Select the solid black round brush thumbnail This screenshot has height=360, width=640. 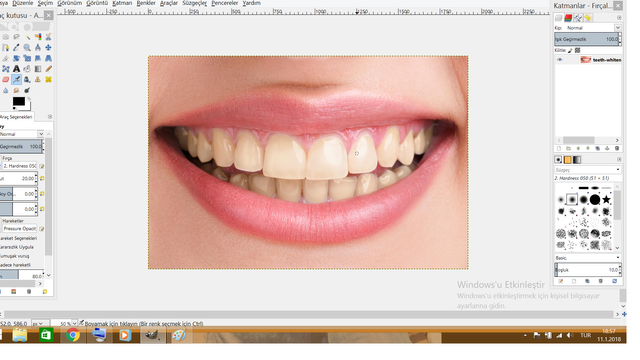point(595,200)
